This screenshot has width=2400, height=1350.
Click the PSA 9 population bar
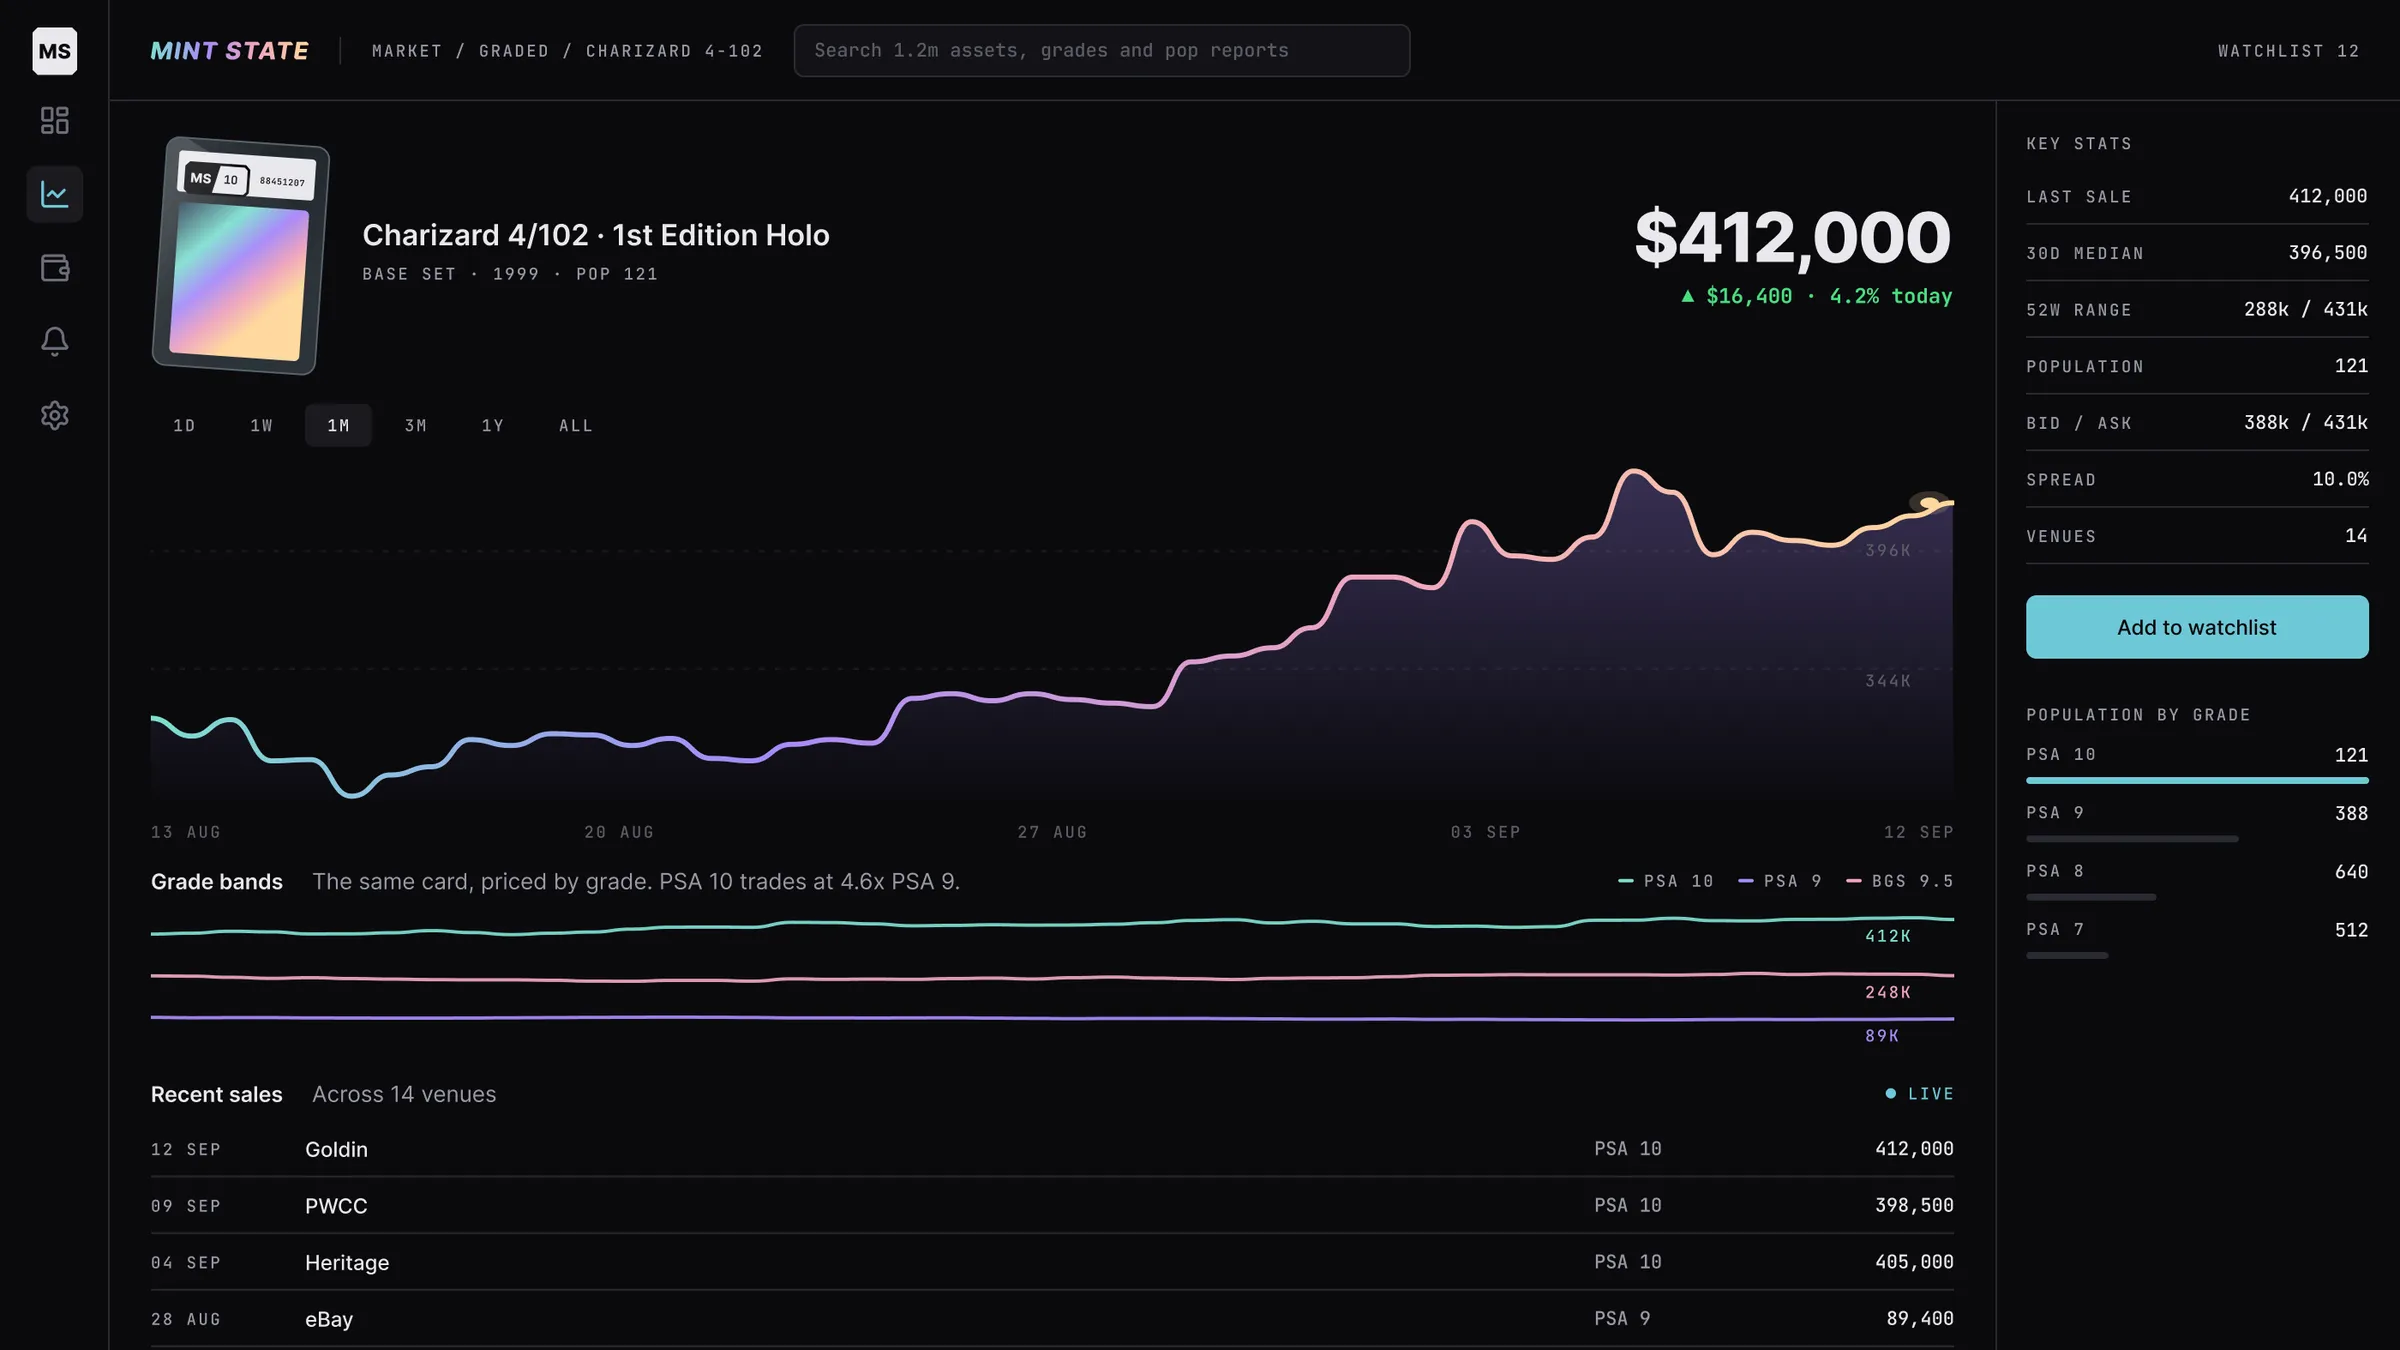pos(2132,839)
